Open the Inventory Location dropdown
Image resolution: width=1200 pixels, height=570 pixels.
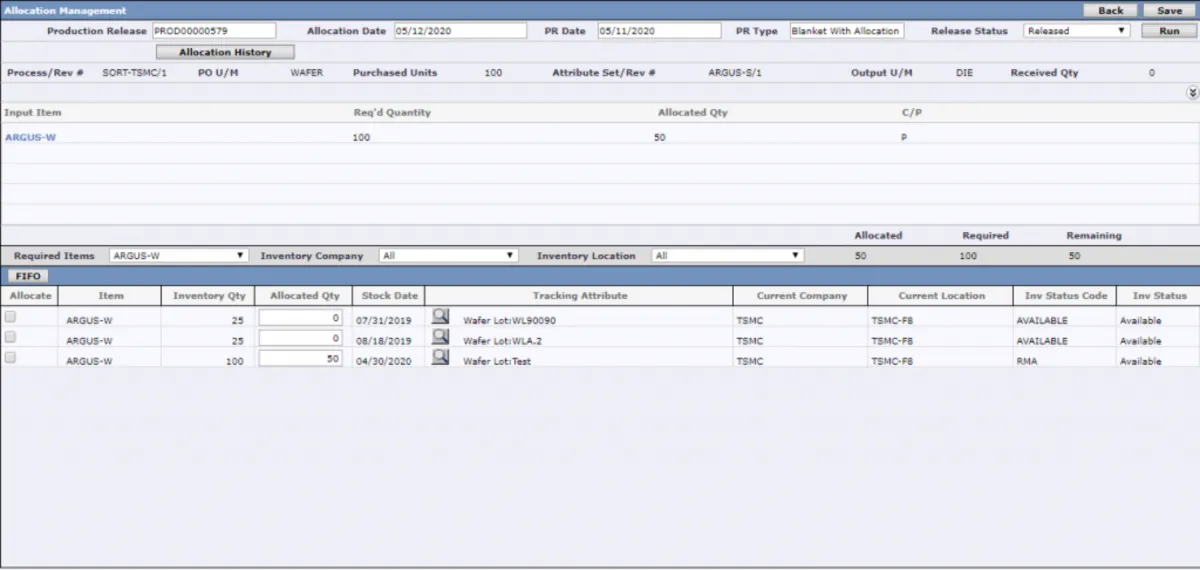[x=728, y=256]
